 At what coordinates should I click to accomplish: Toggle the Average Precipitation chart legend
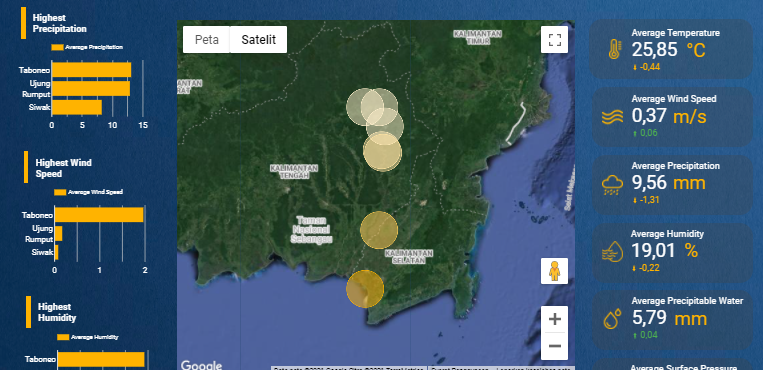click(87, 47)
